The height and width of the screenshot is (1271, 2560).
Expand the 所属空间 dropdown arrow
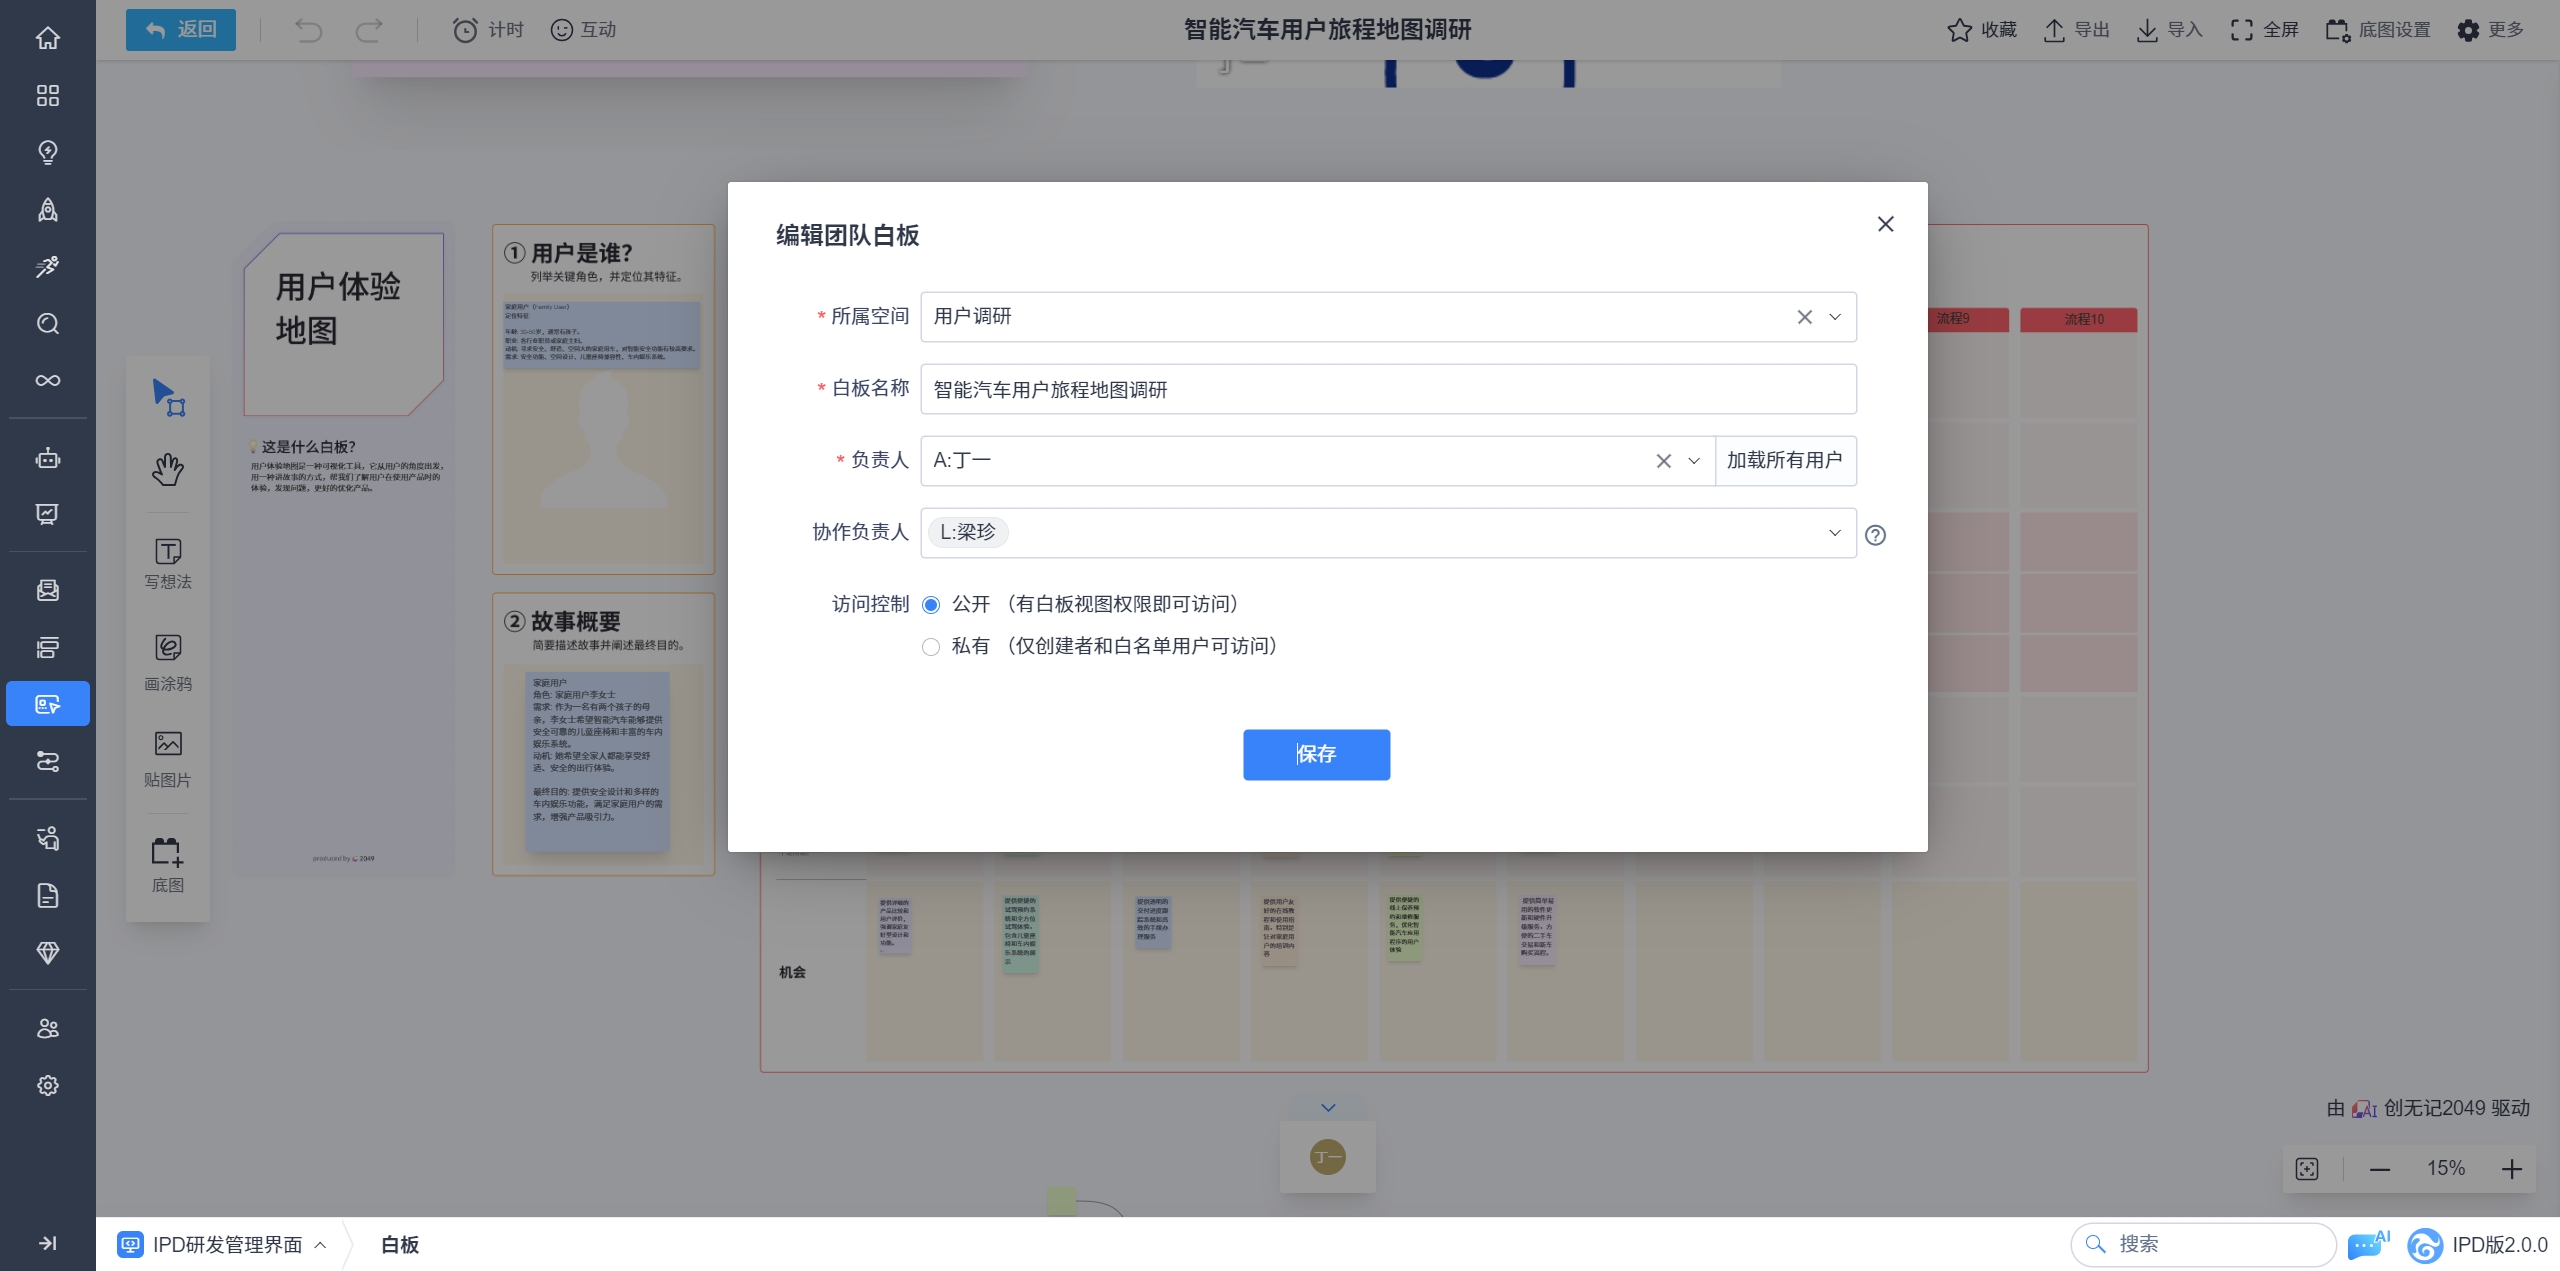[x=1835, y=317]
